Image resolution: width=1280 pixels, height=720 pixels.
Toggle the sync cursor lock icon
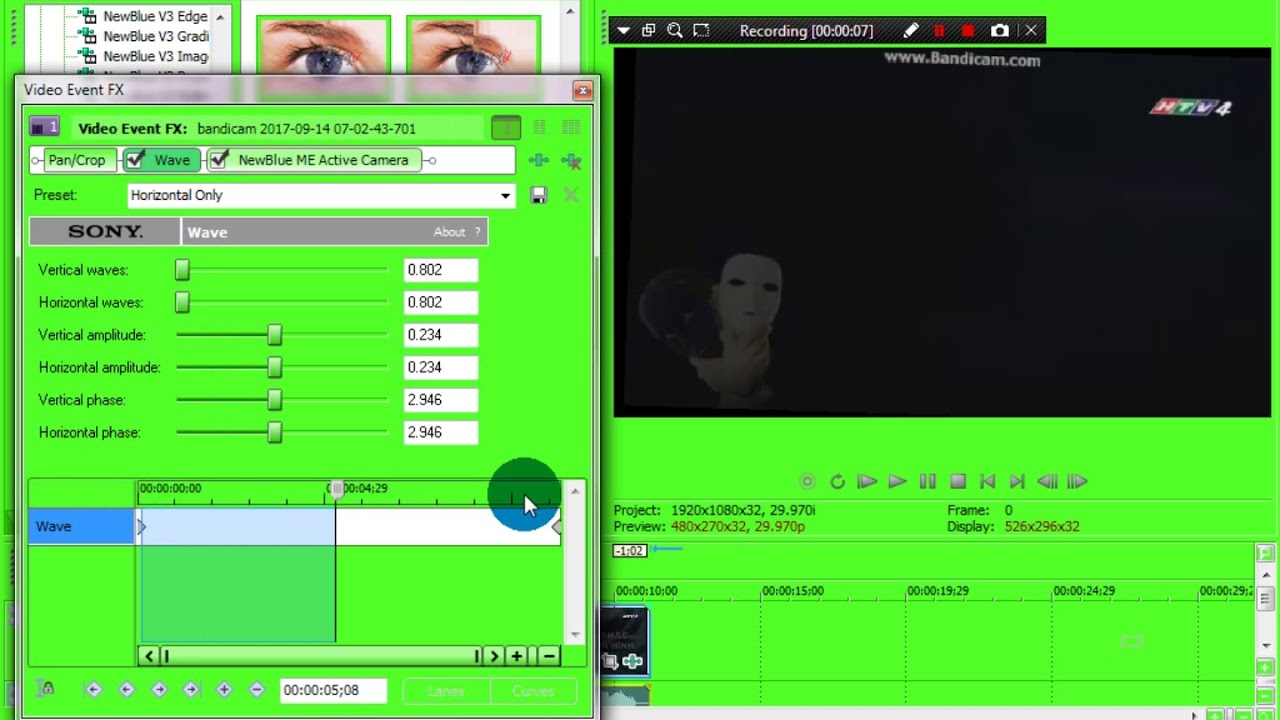45,689
